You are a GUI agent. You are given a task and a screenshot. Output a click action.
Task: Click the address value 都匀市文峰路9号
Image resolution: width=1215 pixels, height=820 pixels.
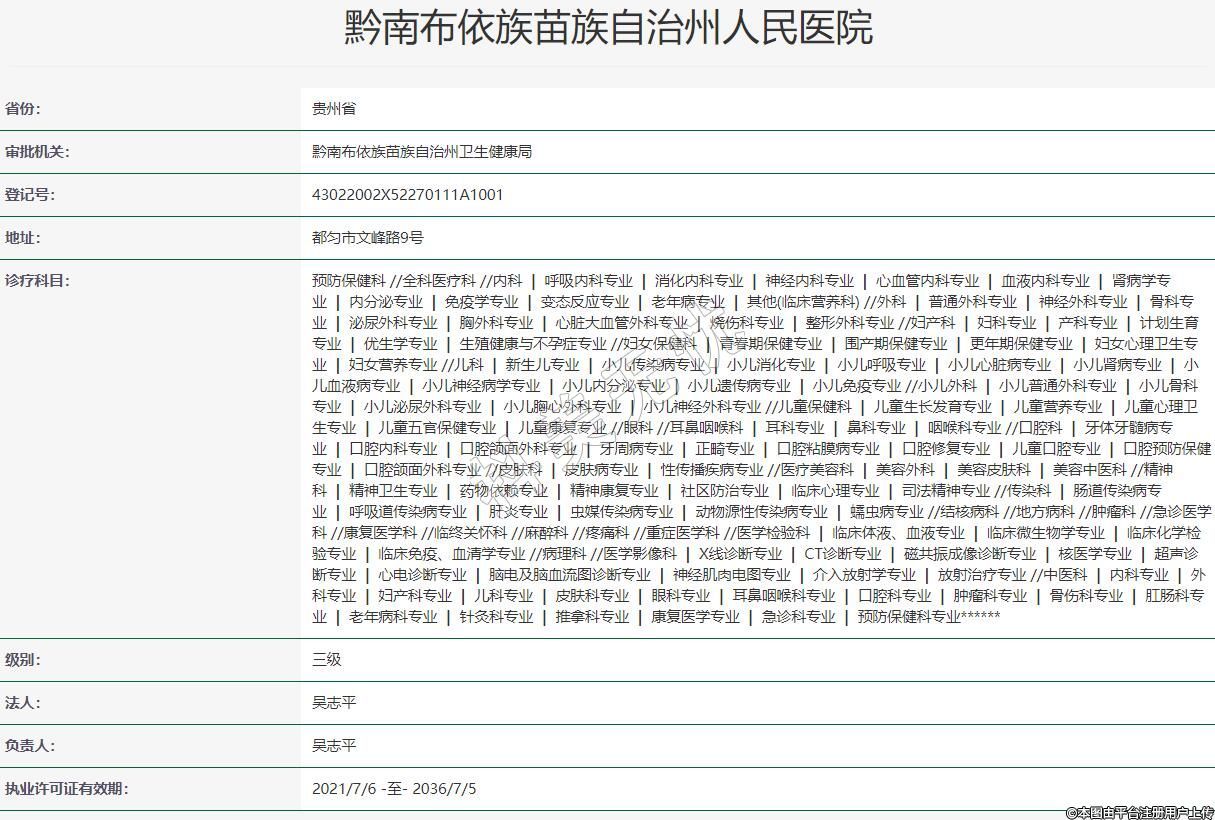tap(368, 238)
